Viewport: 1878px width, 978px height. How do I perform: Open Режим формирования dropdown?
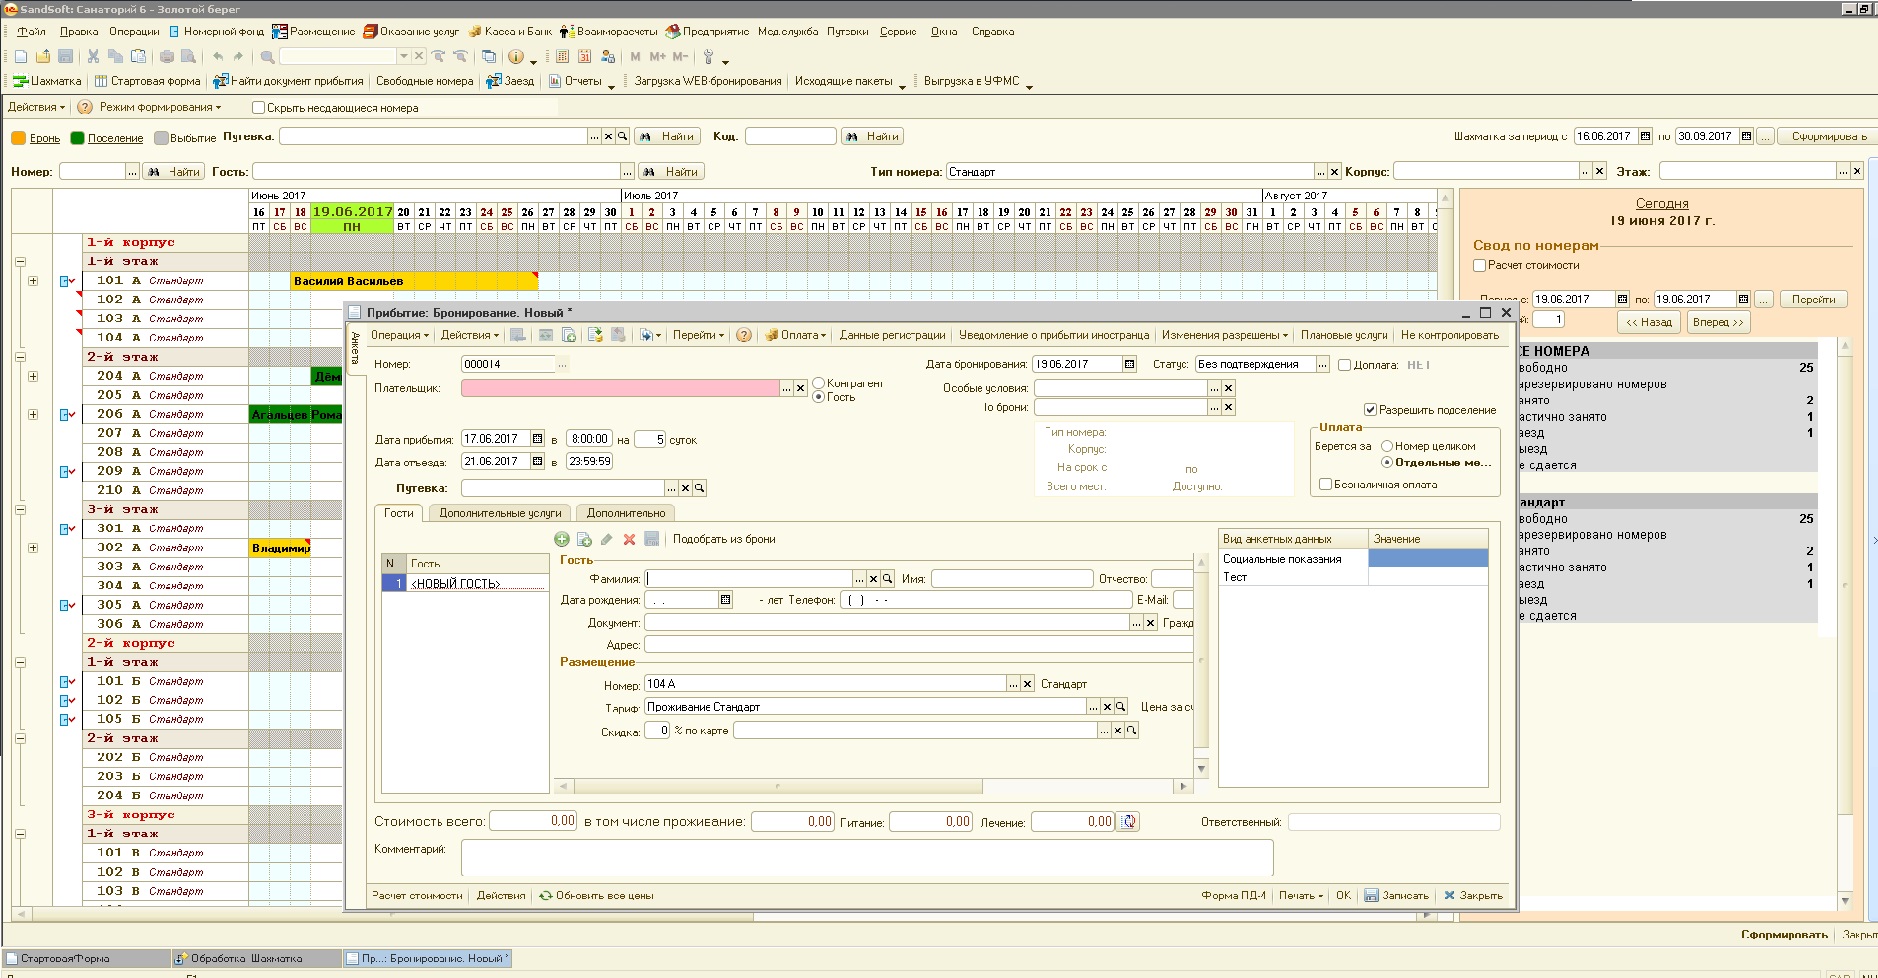160,108
